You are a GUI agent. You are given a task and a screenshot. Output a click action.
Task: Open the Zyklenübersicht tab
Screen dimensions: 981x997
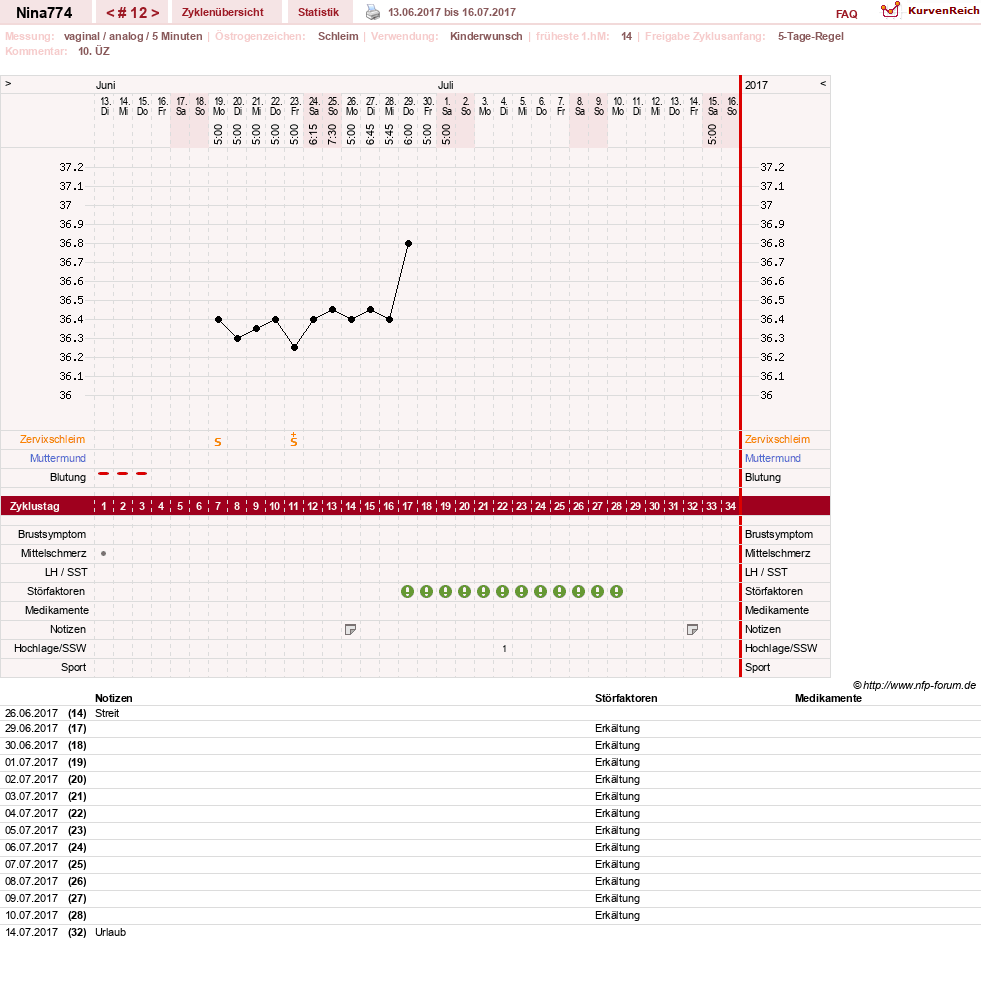click(223, 12)
